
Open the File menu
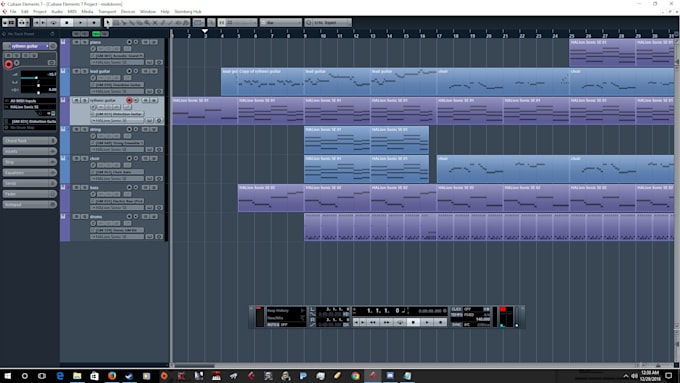[13, 12]
